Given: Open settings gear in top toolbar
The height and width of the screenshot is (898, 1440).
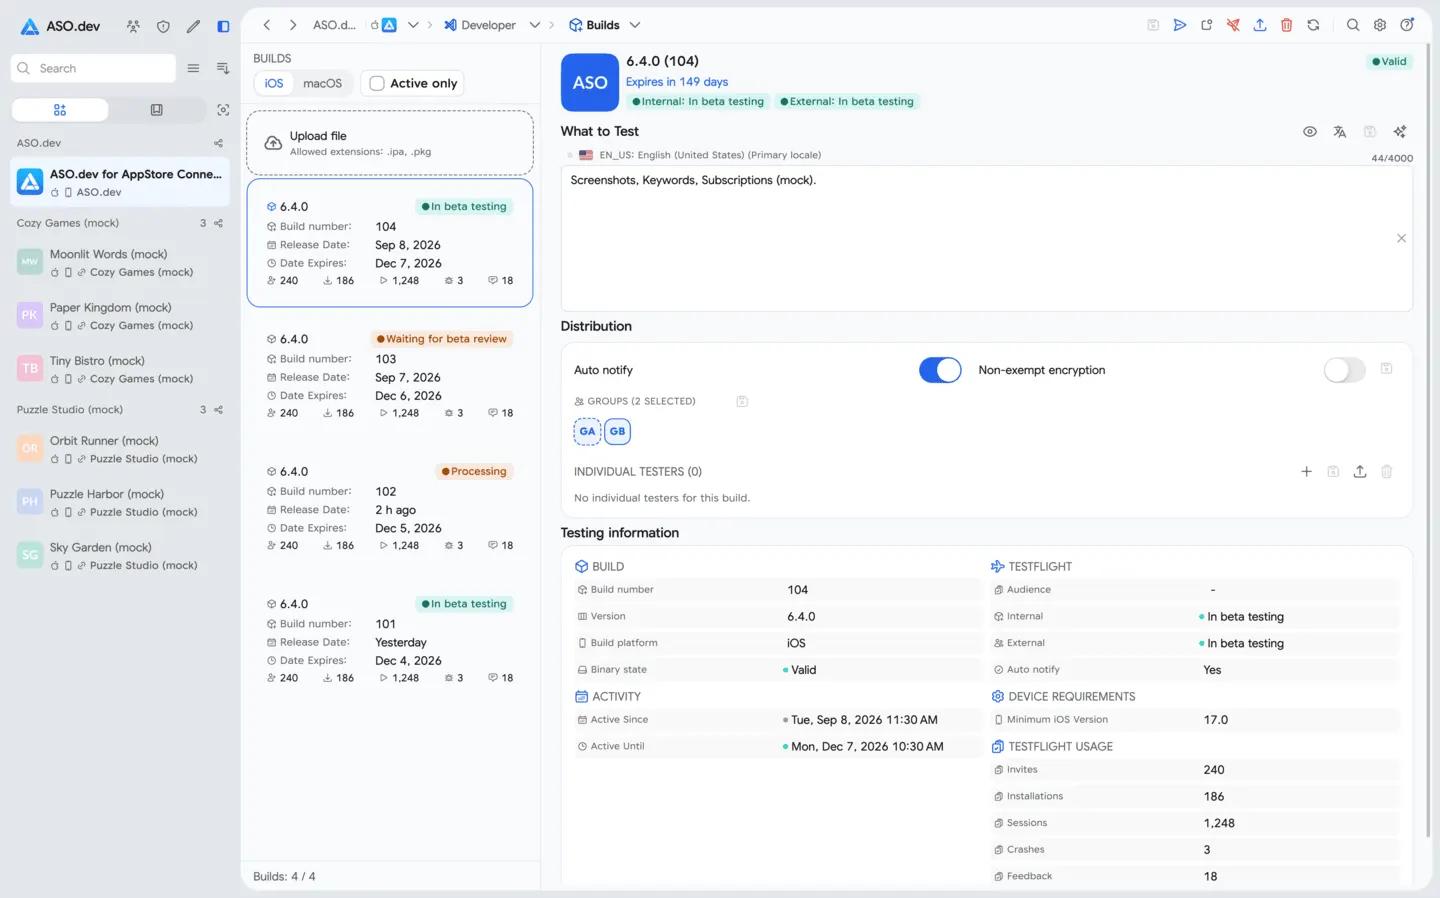Looking at the screenshot, I should tap(1380, 25).
